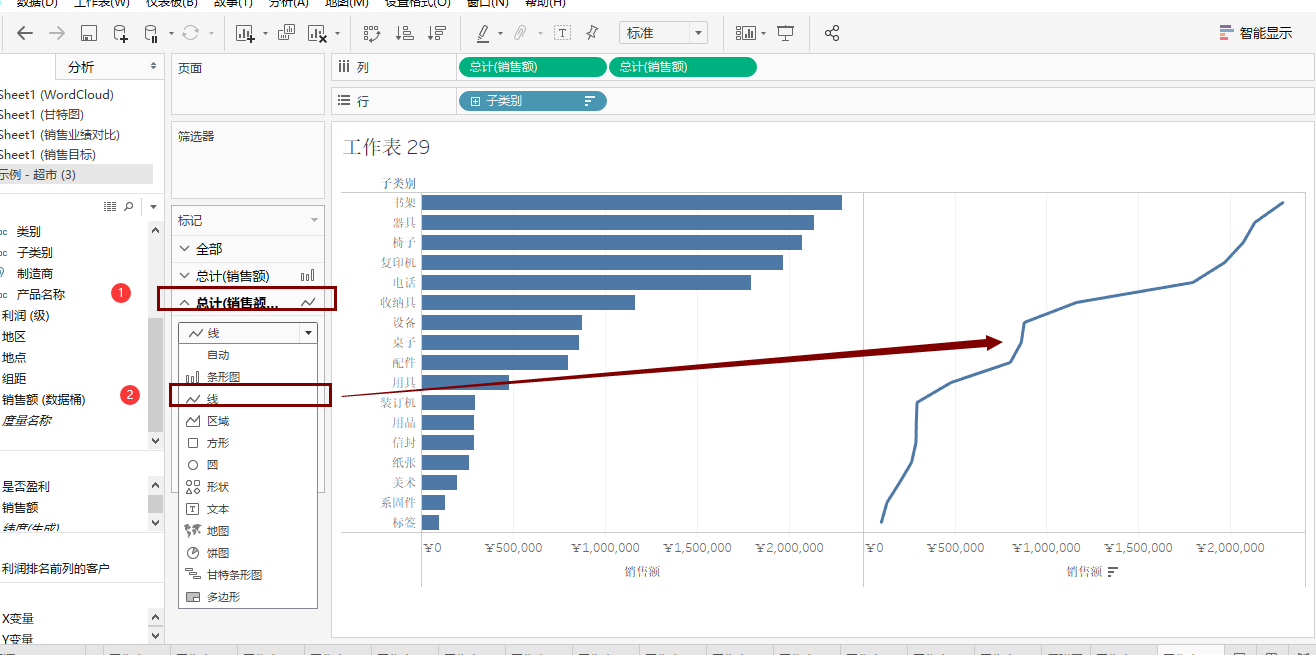Click sort icon beside right 销售额 axis label

(1112, 572)
